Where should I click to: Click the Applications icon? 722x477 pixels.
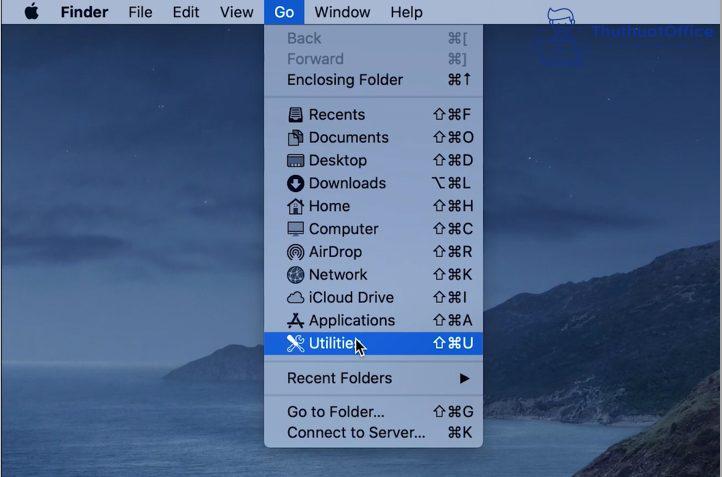[x=295, y=320]
